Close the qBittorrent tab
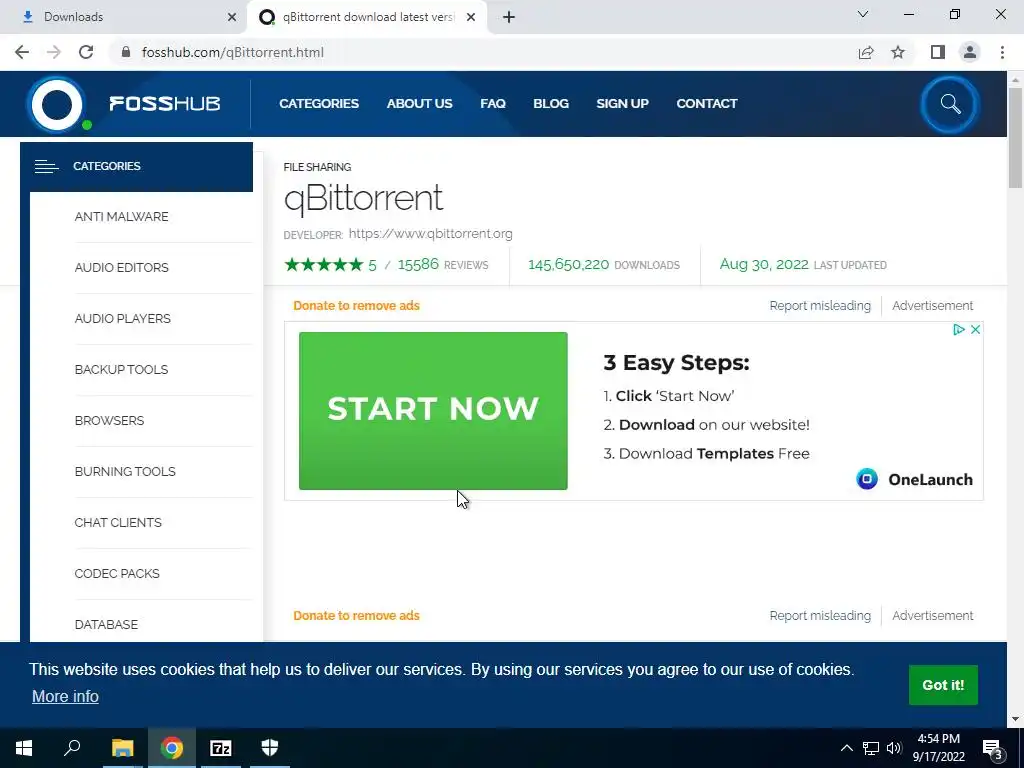 [x=471, y=17]
